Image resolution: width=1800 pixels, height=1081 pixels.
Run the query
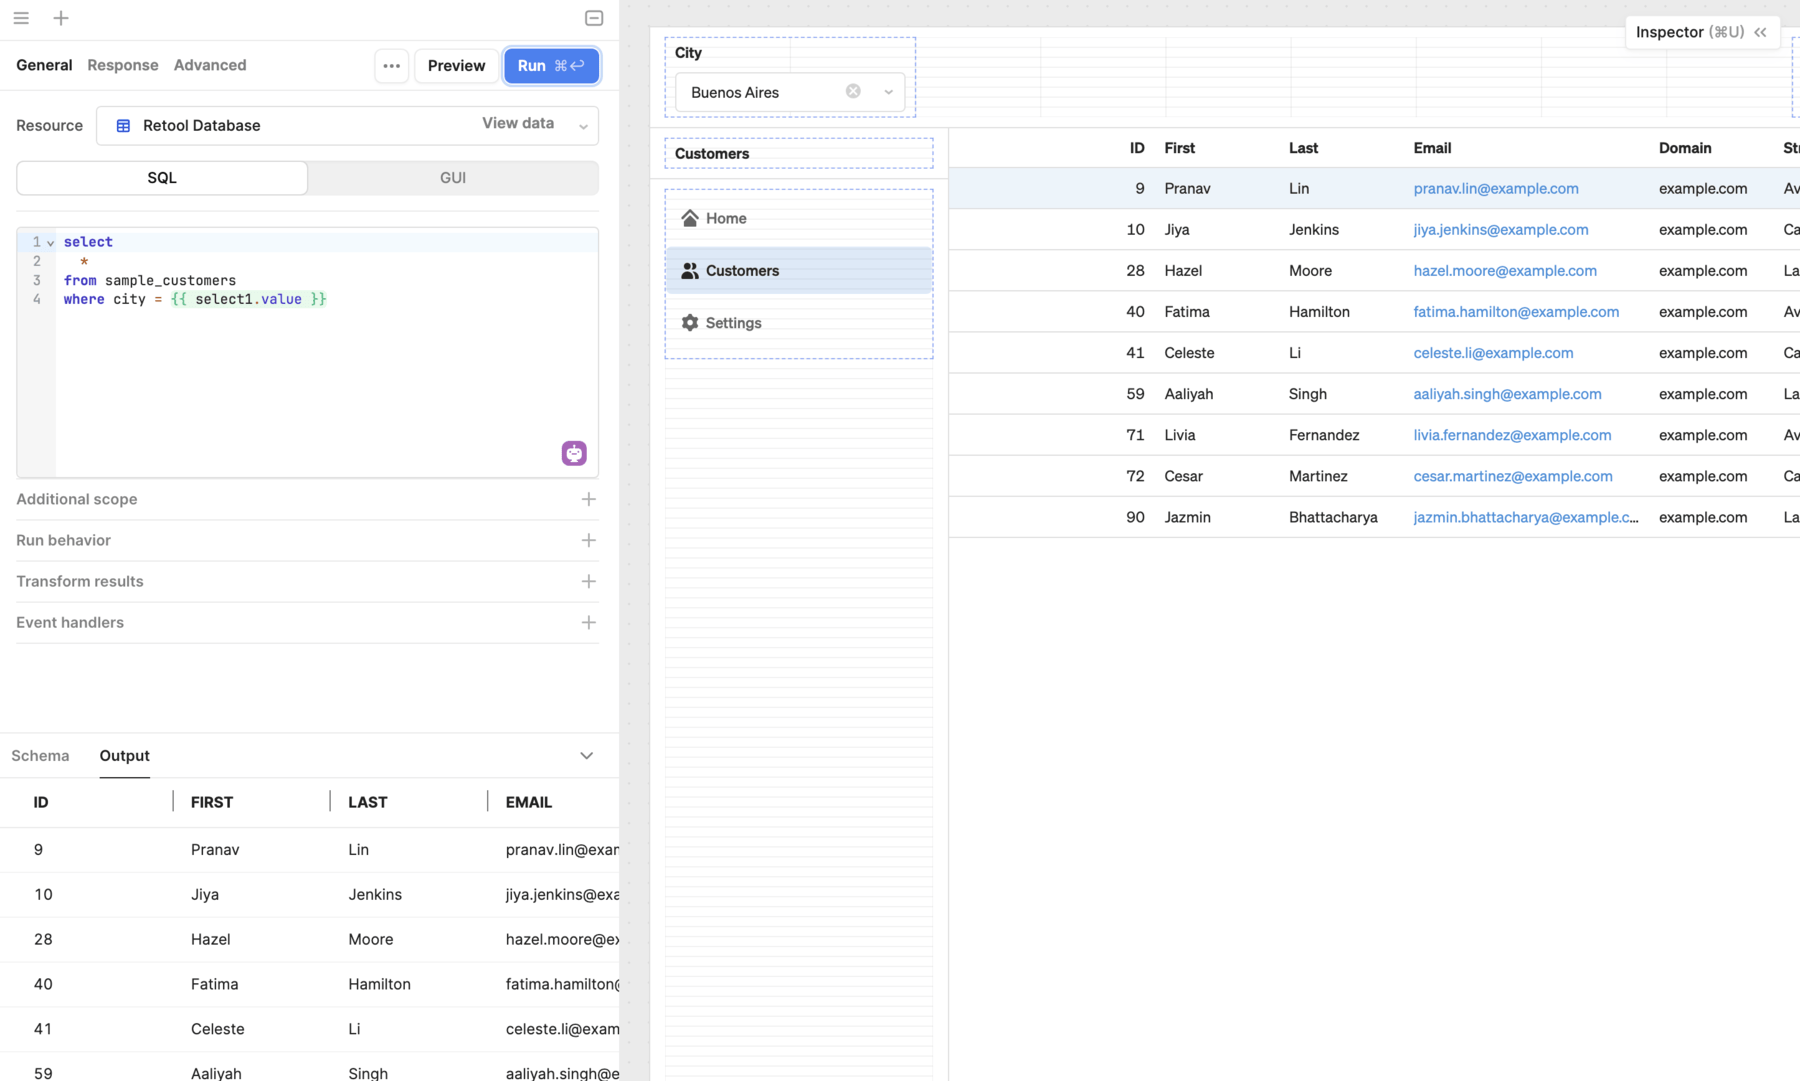point(551,66)
